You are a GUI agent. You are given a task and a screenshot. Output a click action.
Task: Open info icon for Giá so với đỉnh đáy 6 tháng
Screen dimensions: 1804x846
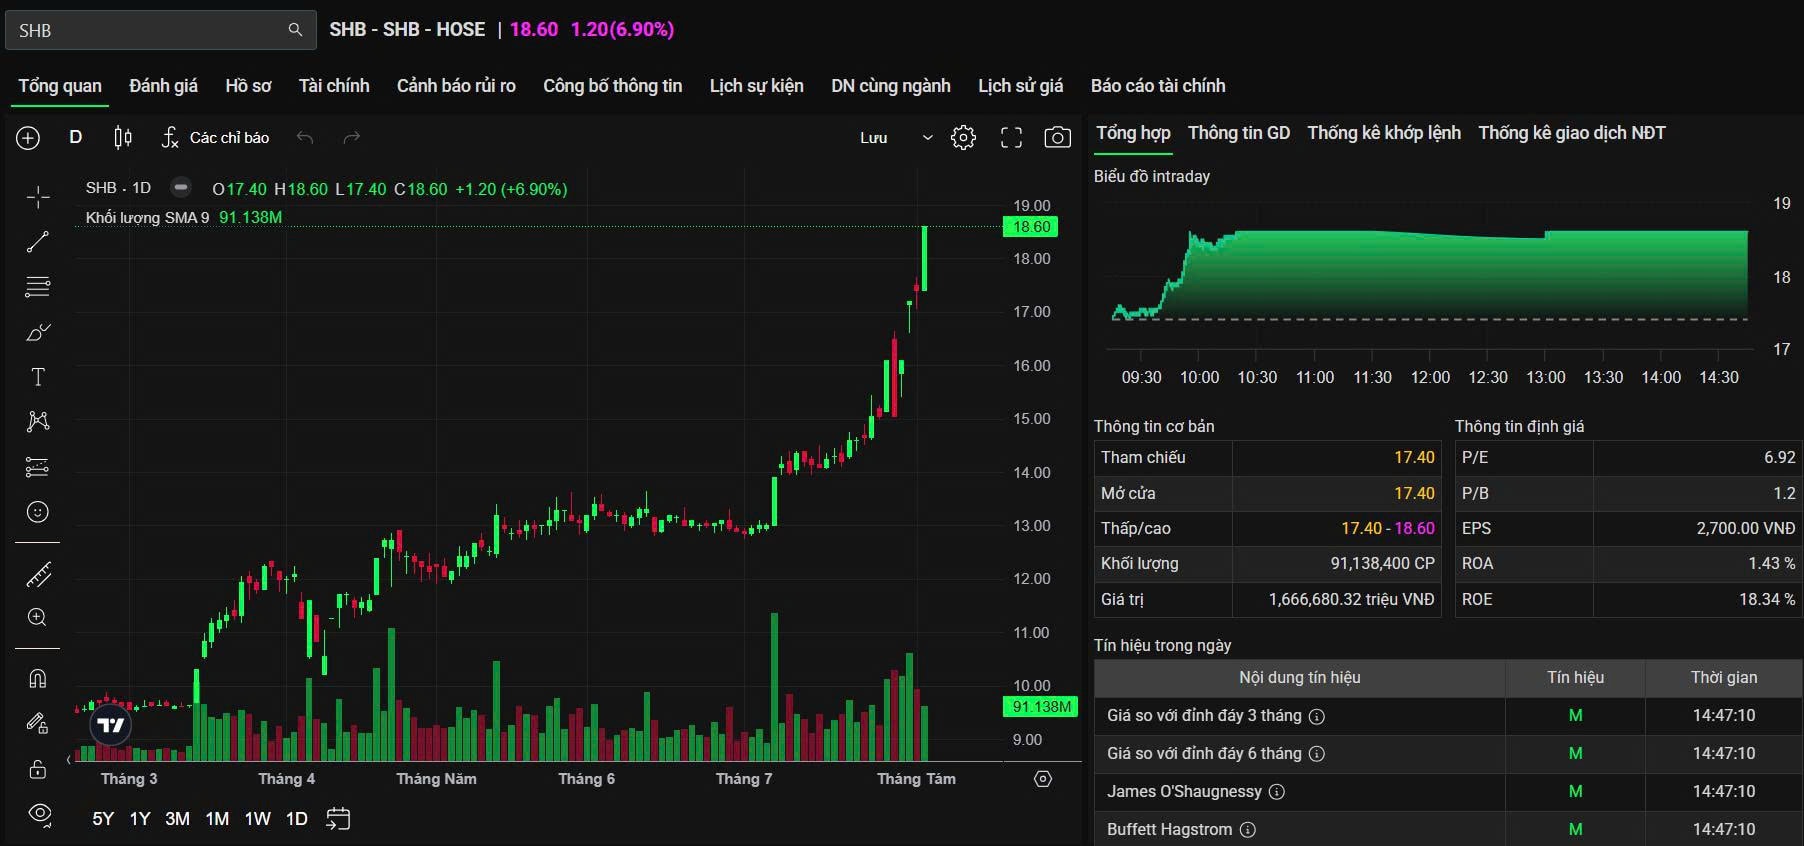pyautogui.click(x=1317, y=754)
